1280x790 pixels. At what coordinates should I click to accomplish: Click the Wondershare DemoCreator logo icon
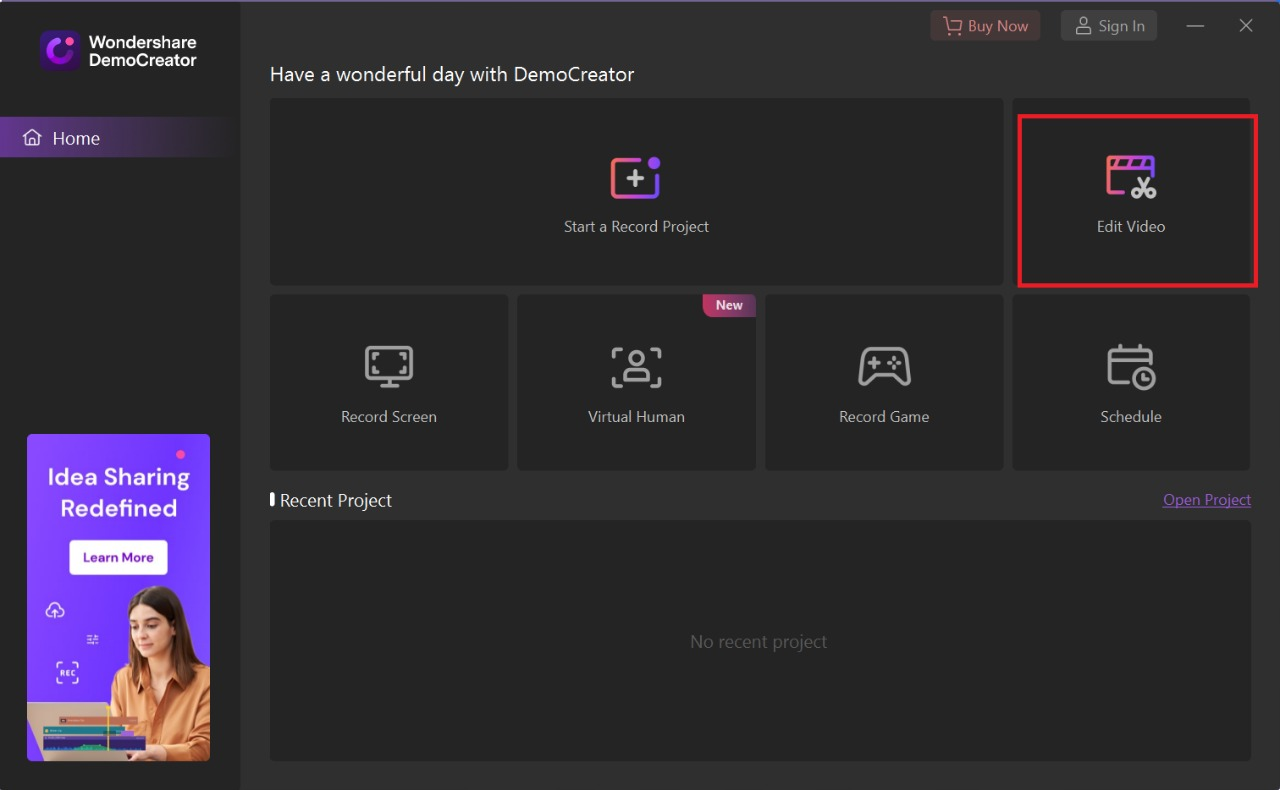pyautogui.click(x=60, y=51)
